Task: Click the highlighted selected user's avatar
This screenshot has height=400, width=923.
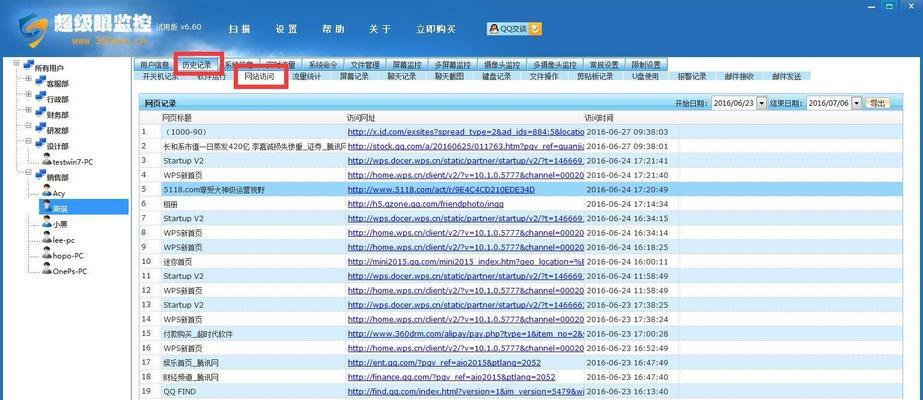Action: coord(47,206)
